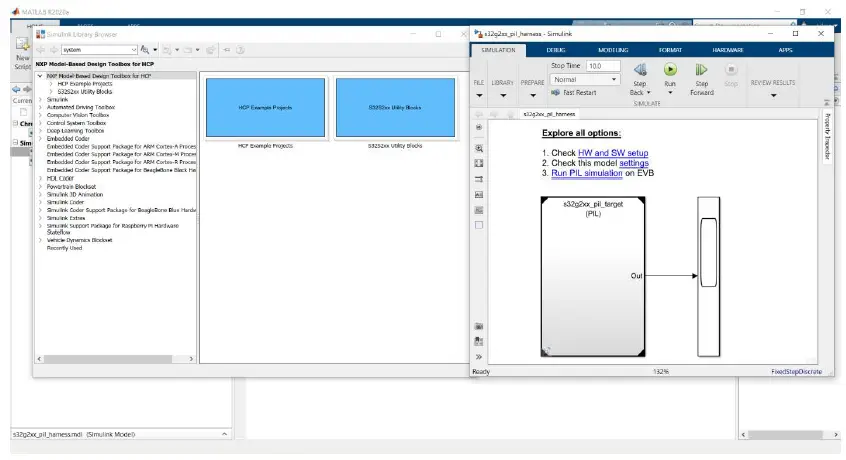This screenshot has width=846, height=460.
Task: Expand the Simulink library tree node
Action: click(x=40, y=100)
